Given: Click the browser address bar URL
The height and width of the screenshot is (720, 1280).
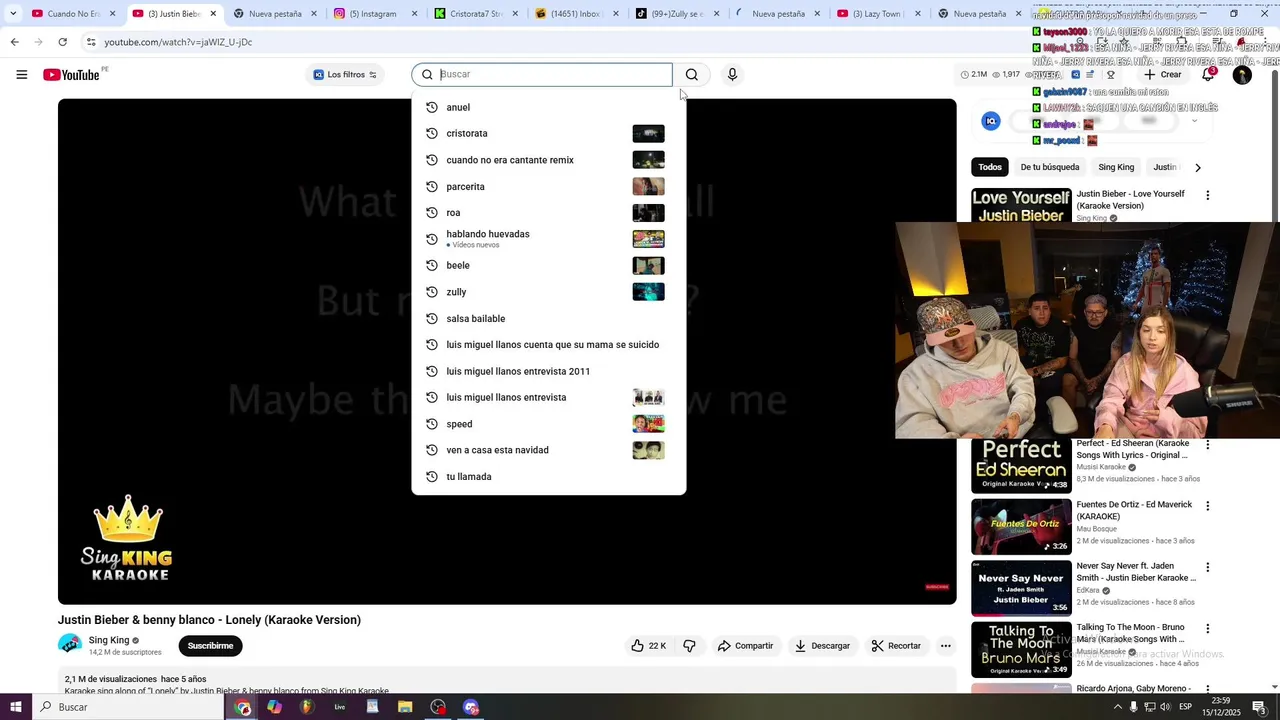Looking at the screenshot, I should click(x=178, y=42).
